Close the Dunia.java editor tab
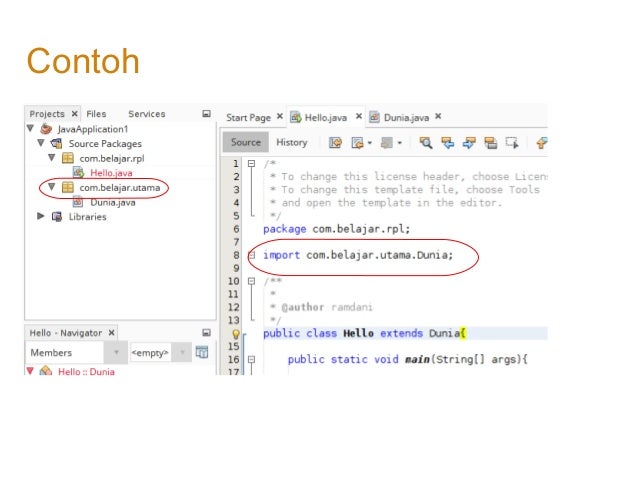Screen dimensions: 638x479 (438, 116)
